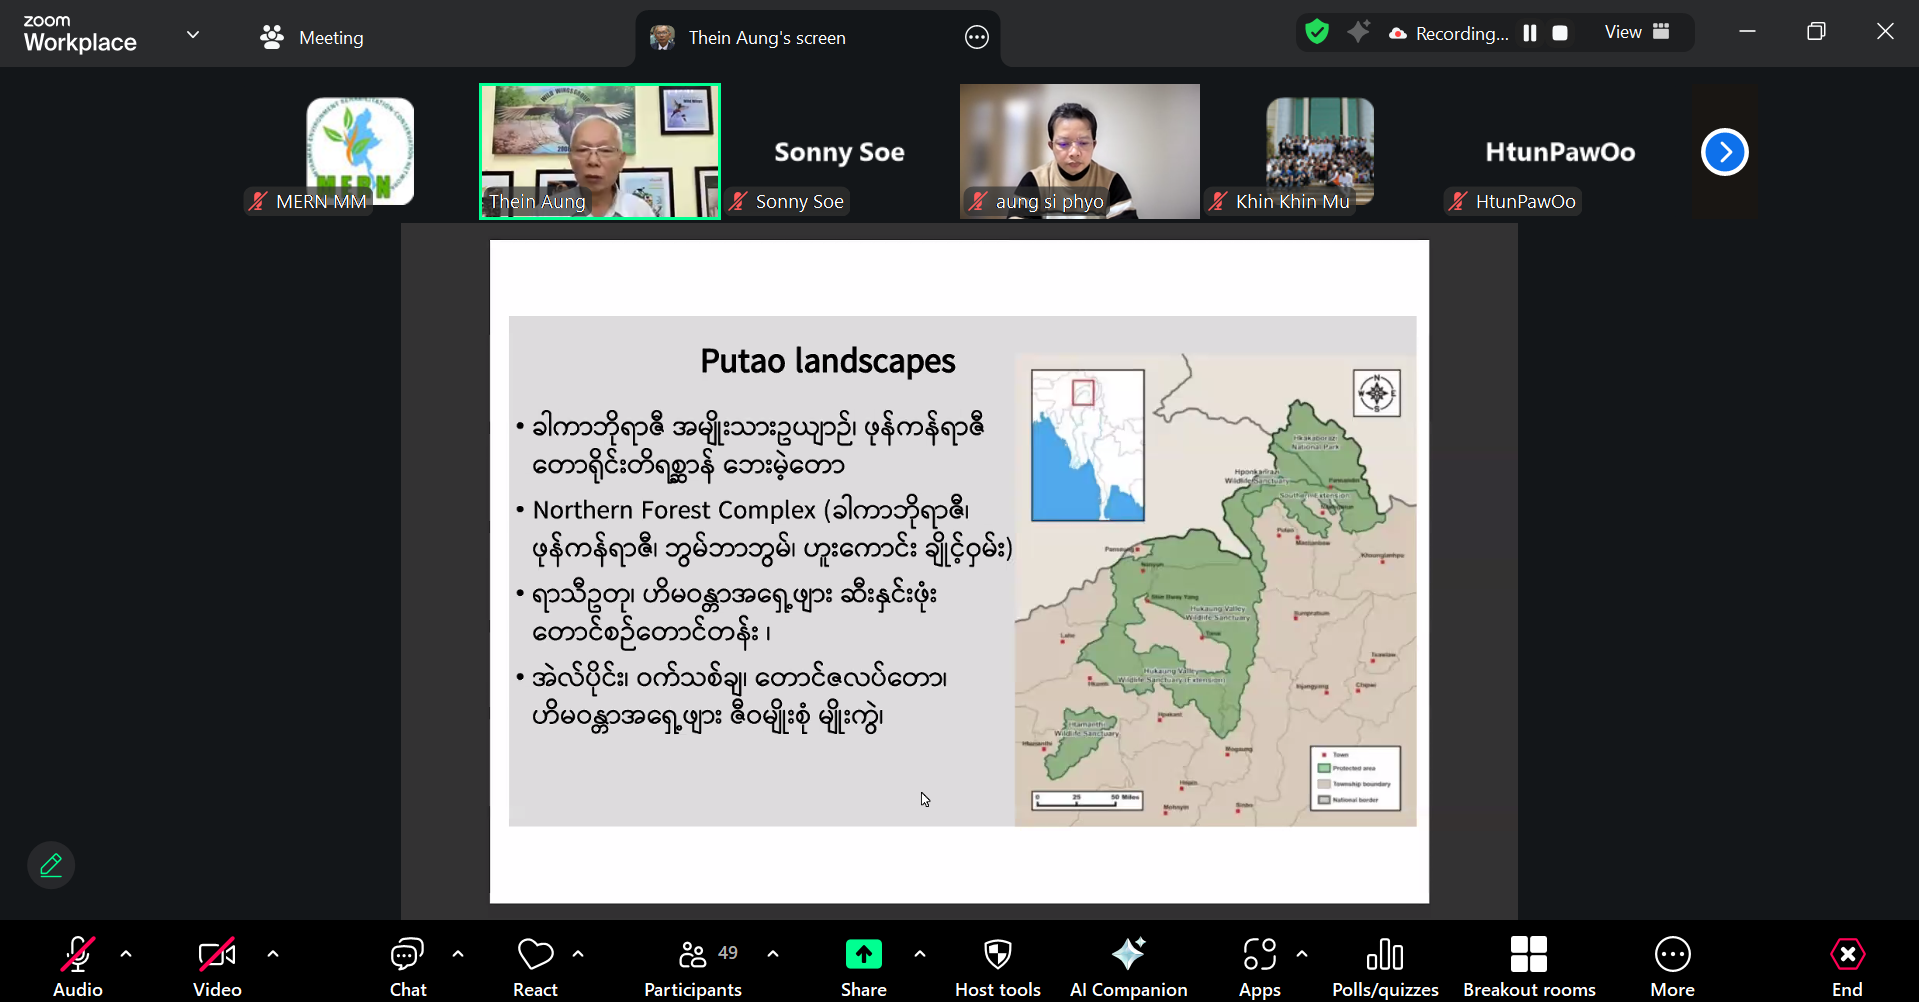
Task: Open Zoom Workplace dropdown chevron
Action: click(x=193, y=35)
